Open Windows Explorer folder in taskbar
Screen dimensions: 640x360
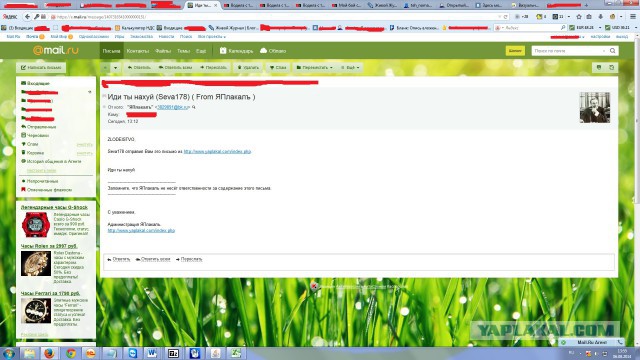point(29,353)
